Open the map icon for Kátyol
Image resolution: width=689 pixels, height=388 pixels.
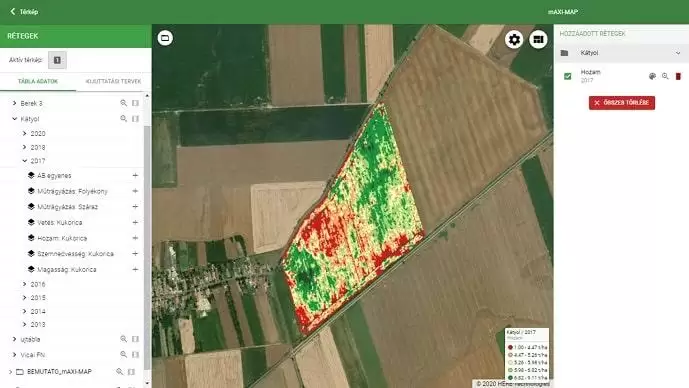click(x=135, y=119)
